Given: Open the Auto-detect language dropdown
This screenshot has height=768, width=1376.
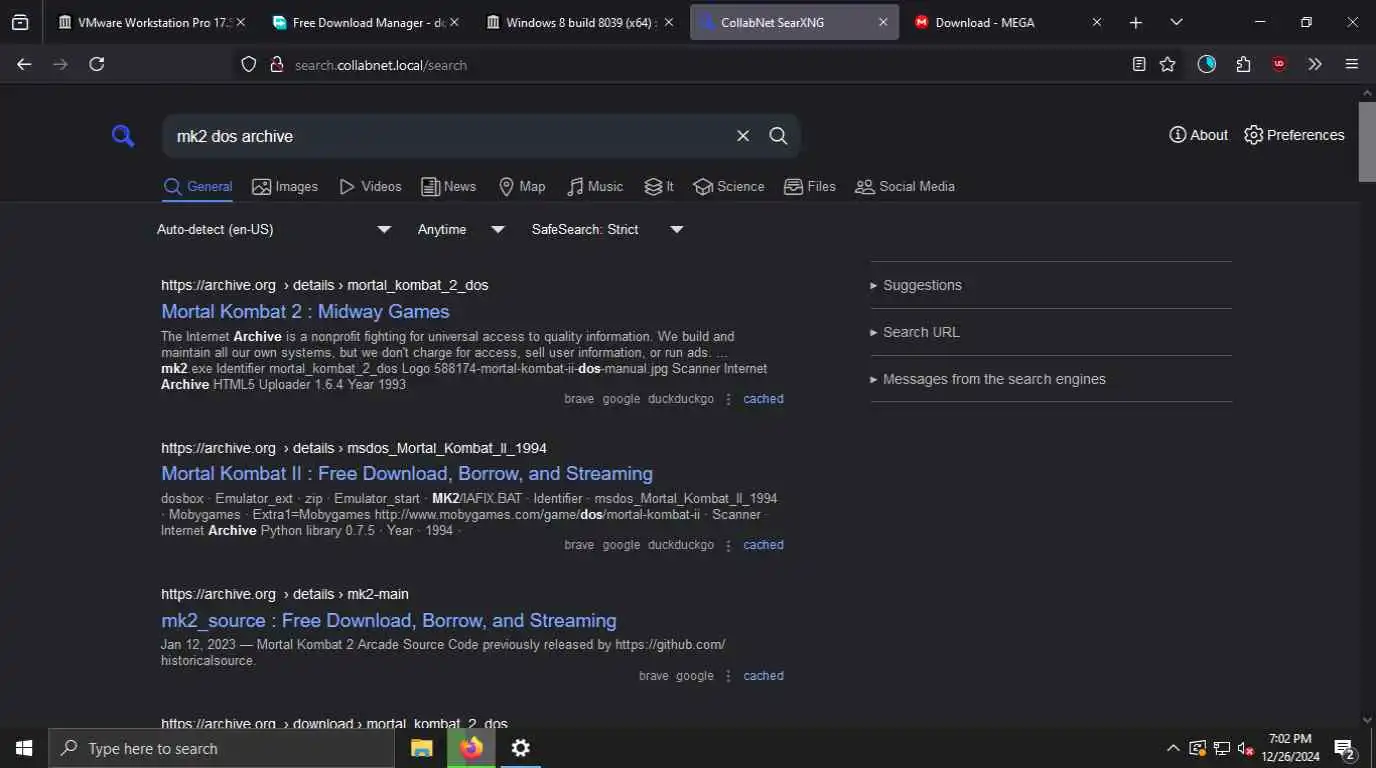Looking at the screenshot, I should click(x=274, y=229).
